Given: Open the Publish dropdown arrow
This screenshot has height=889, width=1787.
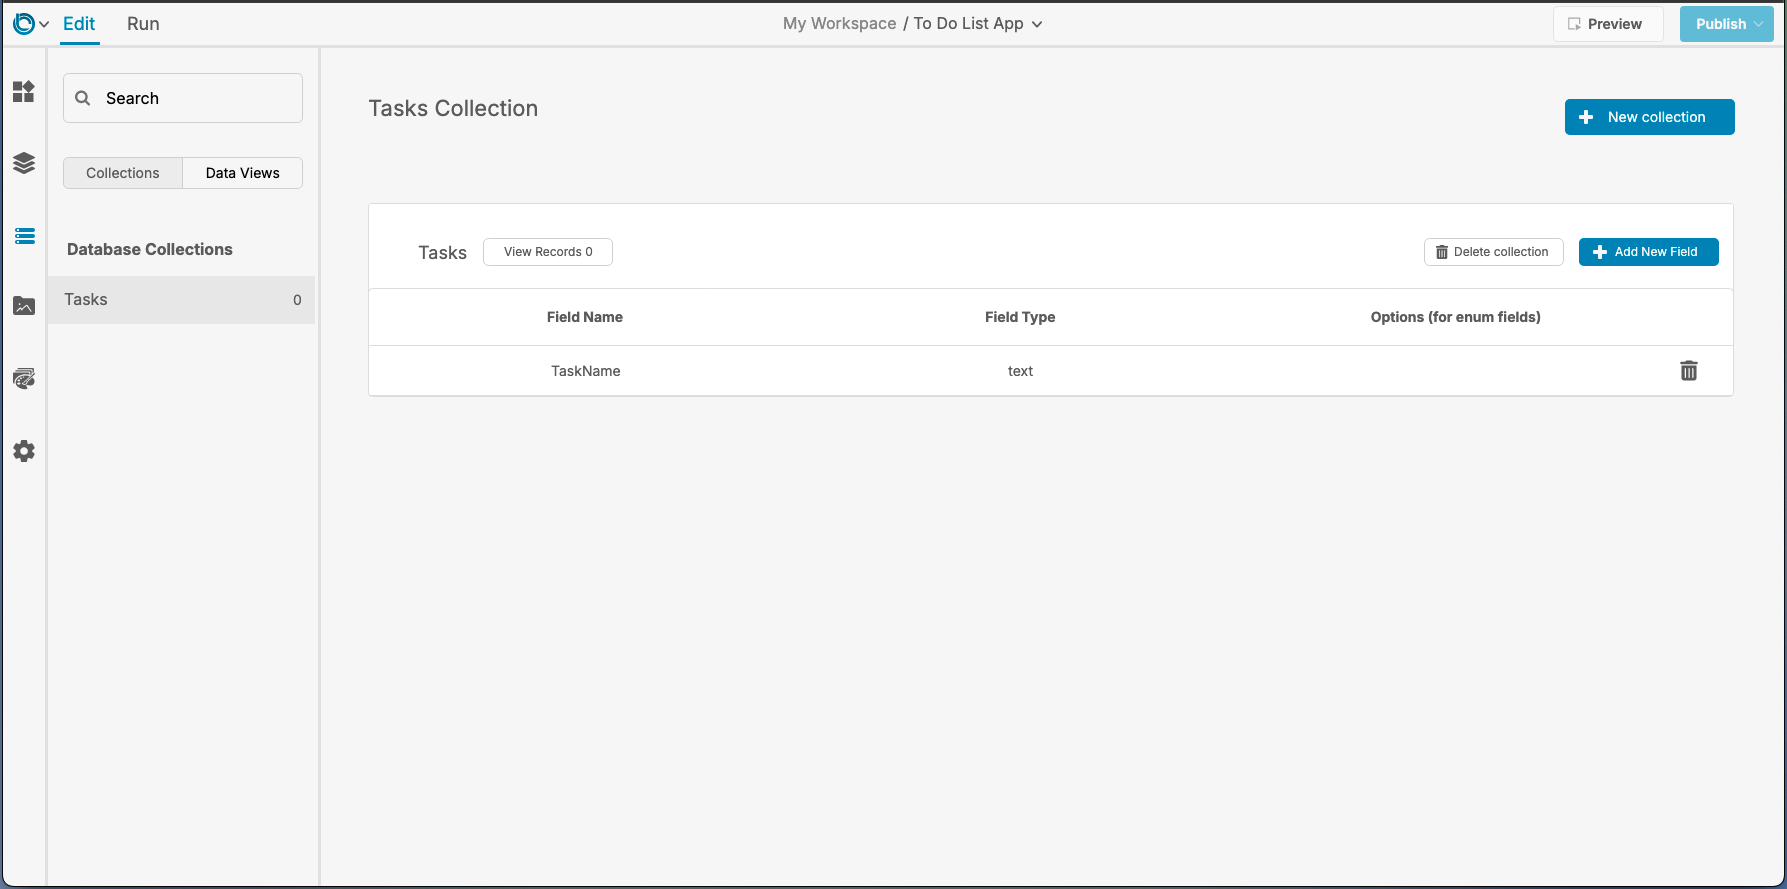Looking at the screenshot, I should coord(1759,24).
